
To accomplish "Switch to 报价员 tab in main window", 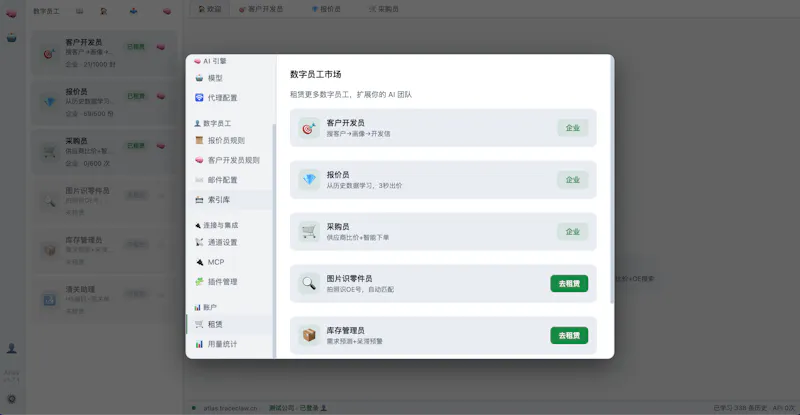I will [326, 9].
